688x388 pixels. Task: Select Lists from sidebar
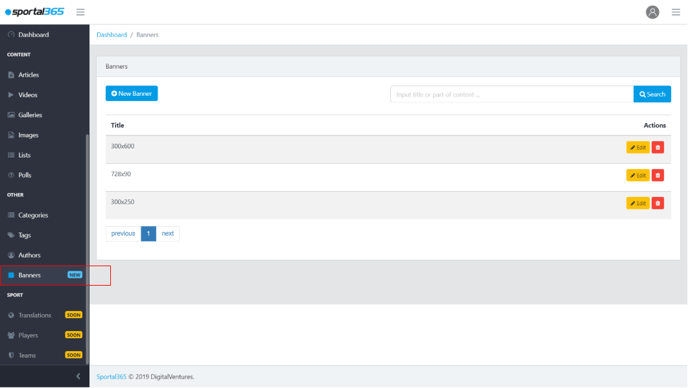tap(44, 155)
